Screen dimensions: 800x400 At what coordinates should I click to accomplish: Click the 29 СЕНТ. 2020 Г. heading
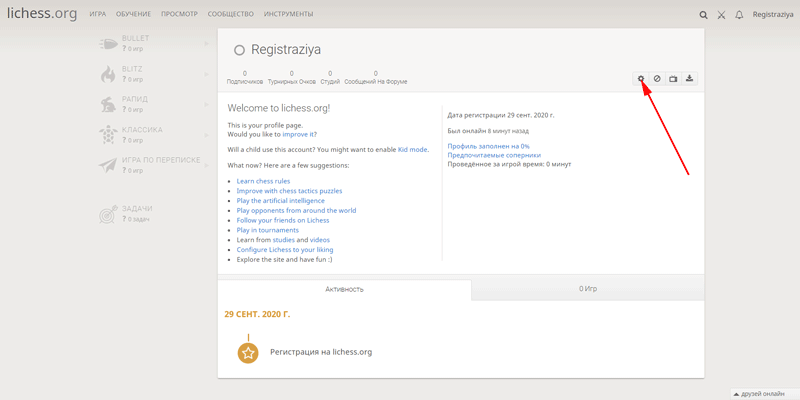tap(257, 314)
